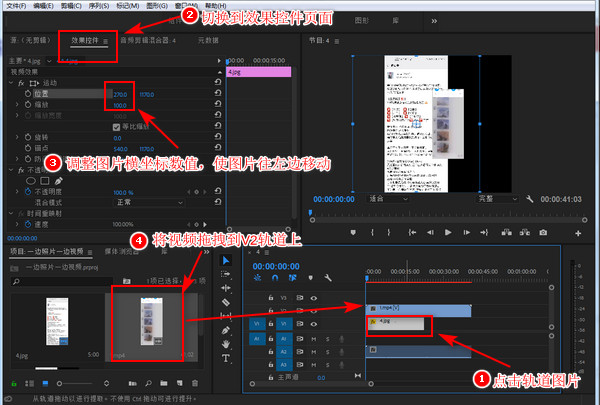
Task: Click the insert sequence as nest icon
Action: click(x=258, y=278)
